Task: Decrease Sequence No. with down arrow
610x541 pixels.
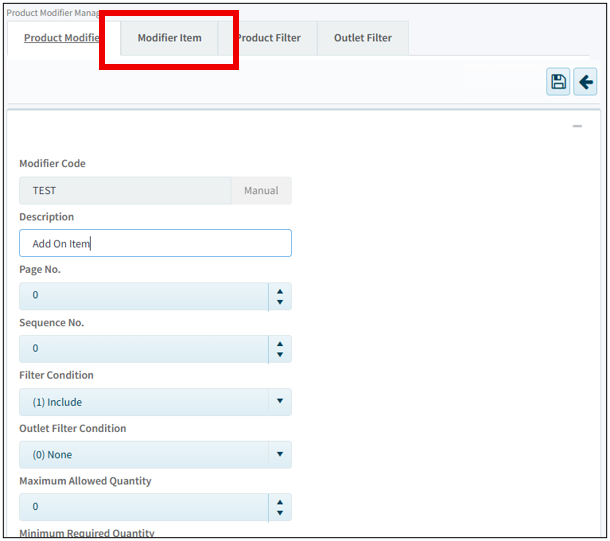Action: point(280,355)
